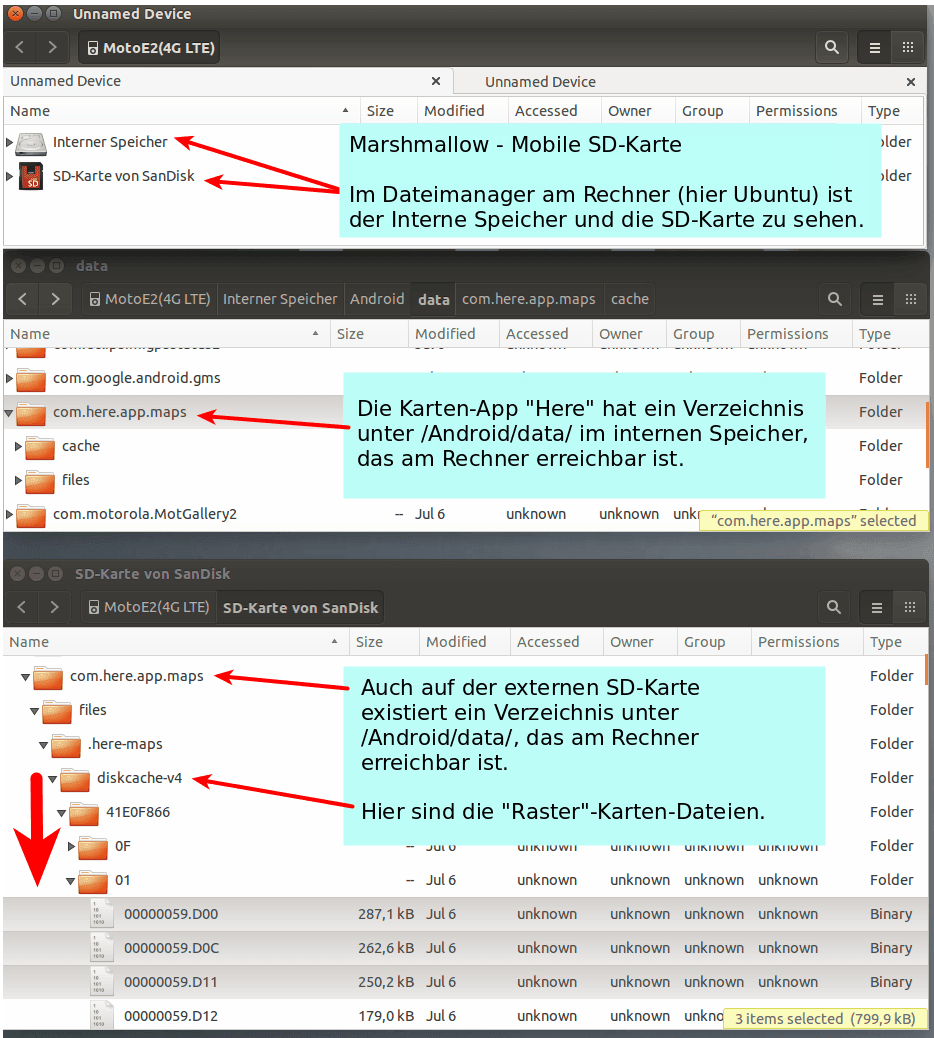Click the data breadcrumb in data window

[434, 299]
